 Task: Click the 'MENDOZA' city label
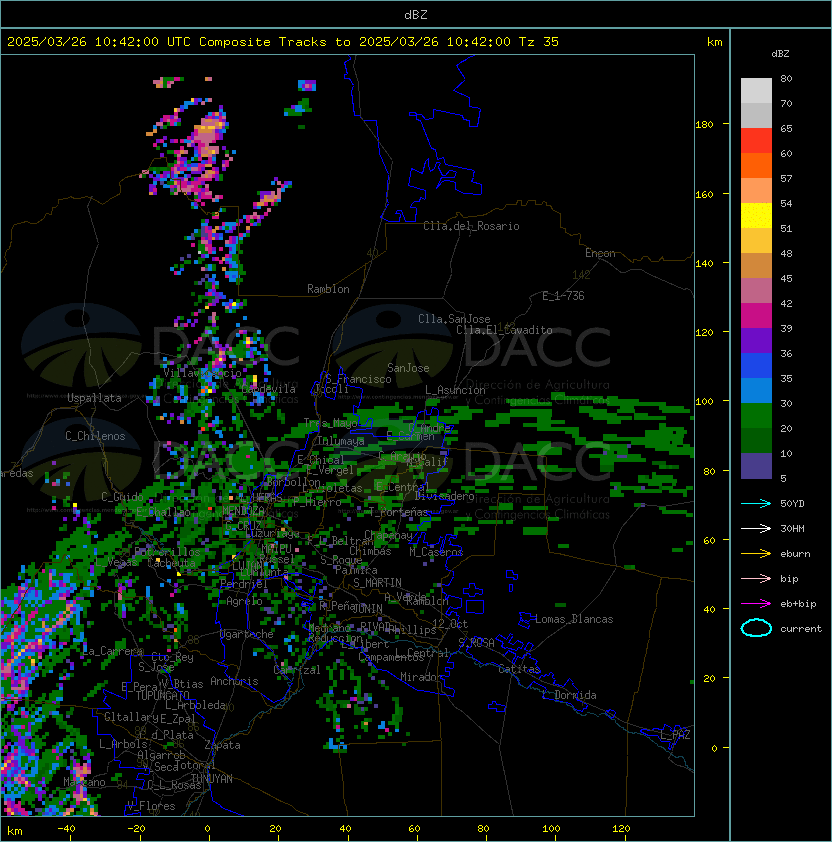(243, 510)
